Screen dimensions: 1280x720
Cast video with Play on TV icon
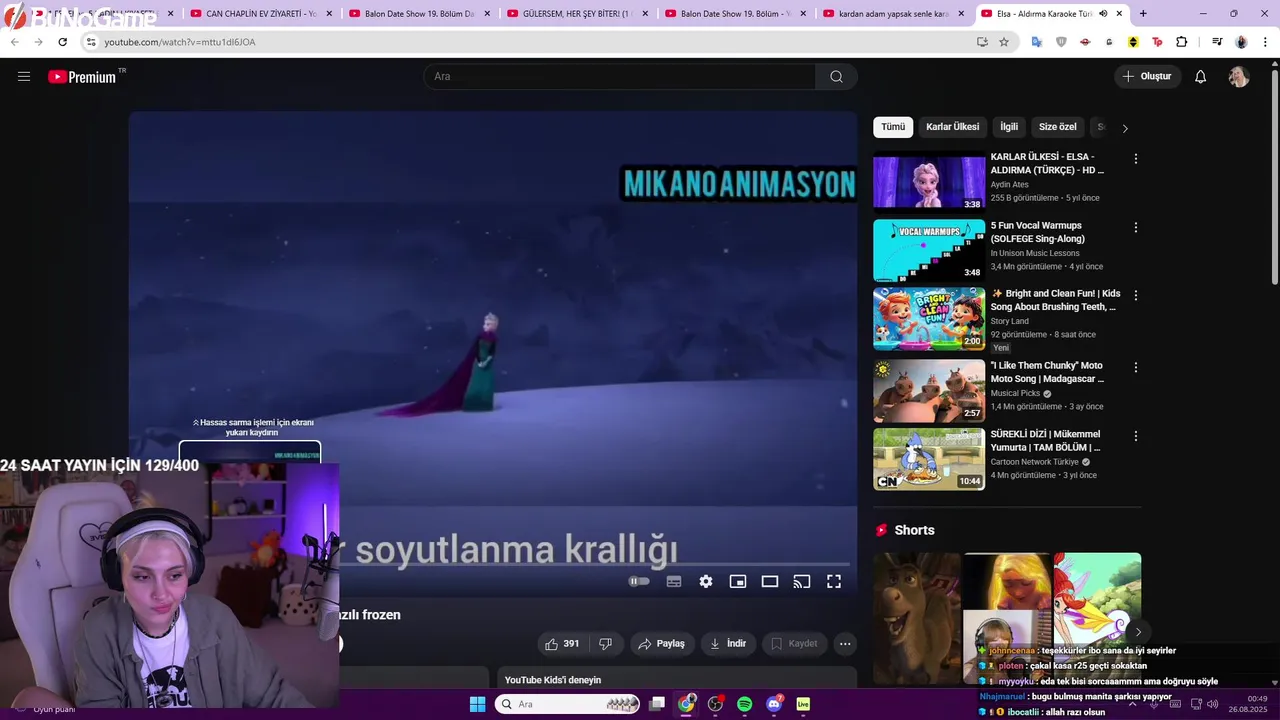click(x=802, y=582)
